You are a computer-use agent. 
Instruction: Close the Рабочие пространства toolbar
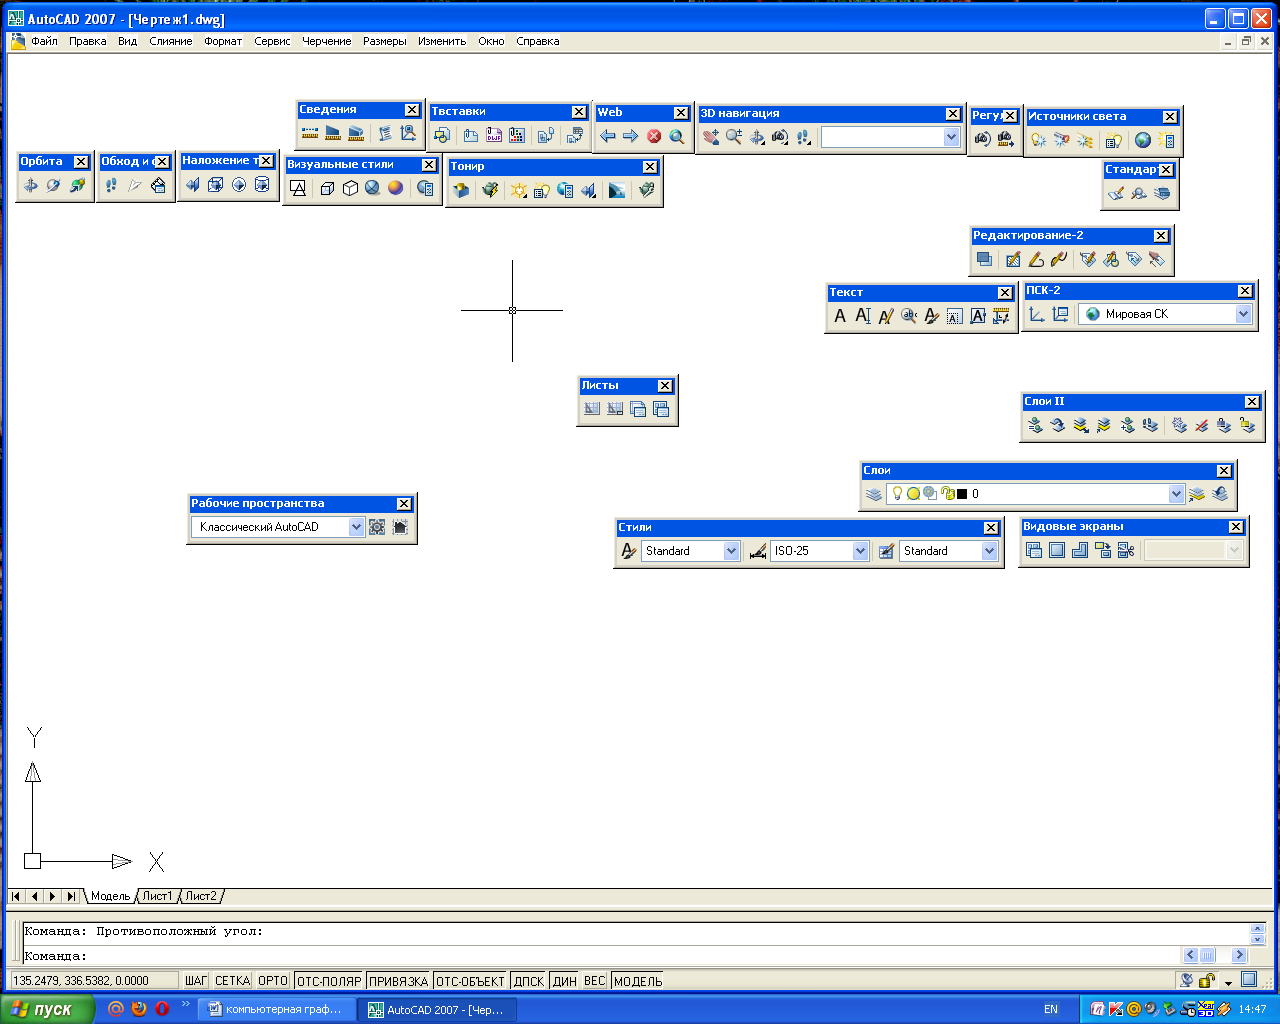(404, 504)
